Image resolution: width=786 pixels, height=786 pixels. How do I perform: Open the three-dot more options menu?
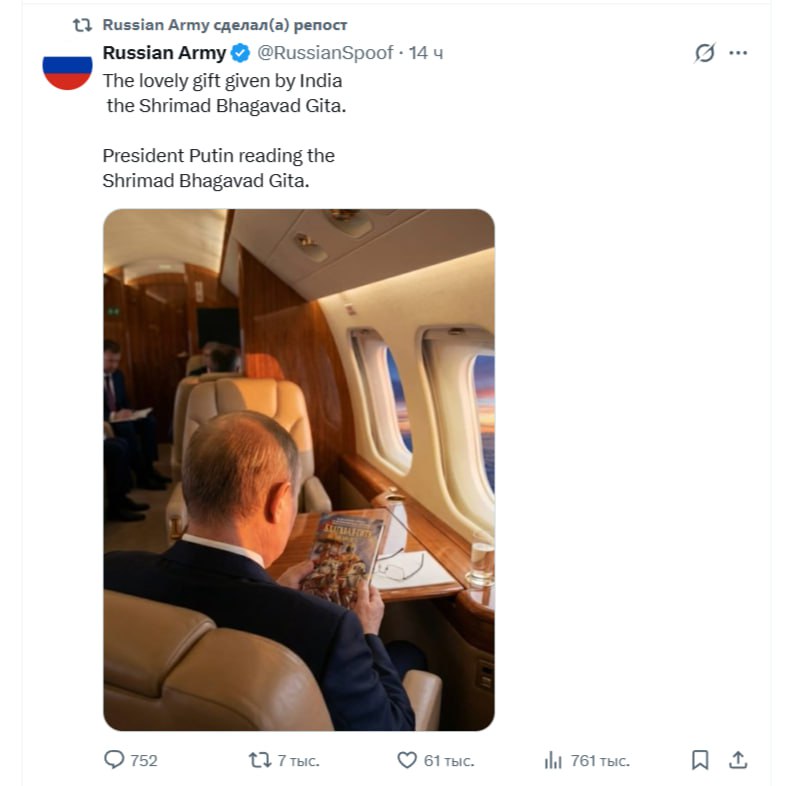click(738, 53)
